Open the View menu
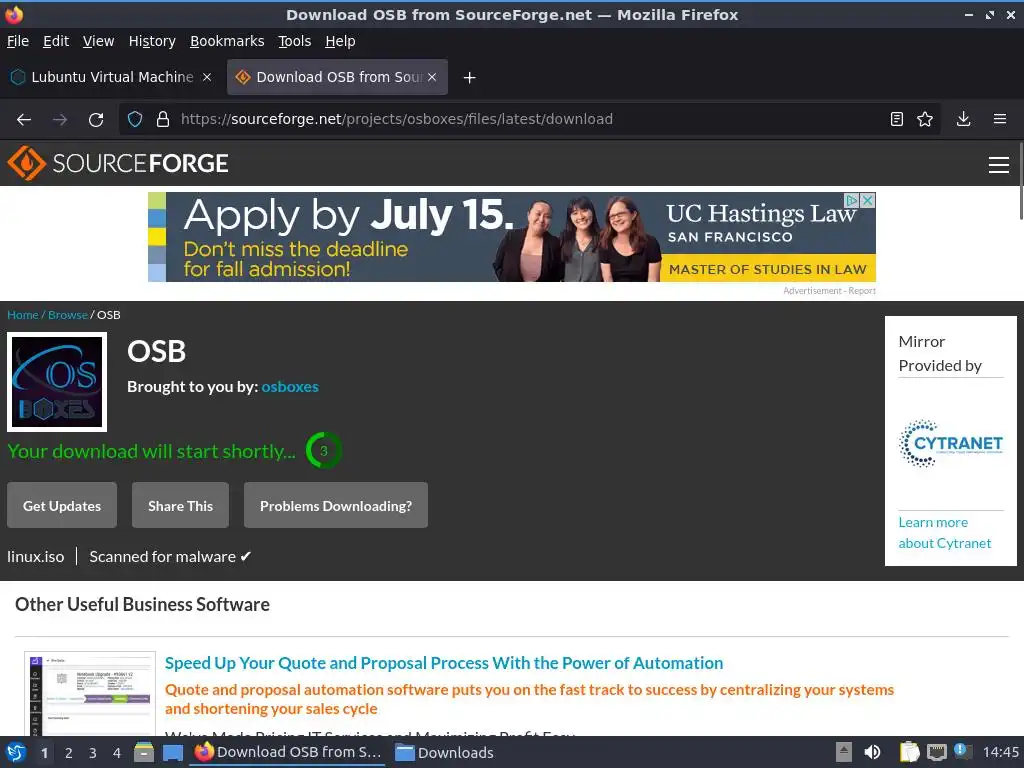The image size is (1024, 768). pos(98,41)
